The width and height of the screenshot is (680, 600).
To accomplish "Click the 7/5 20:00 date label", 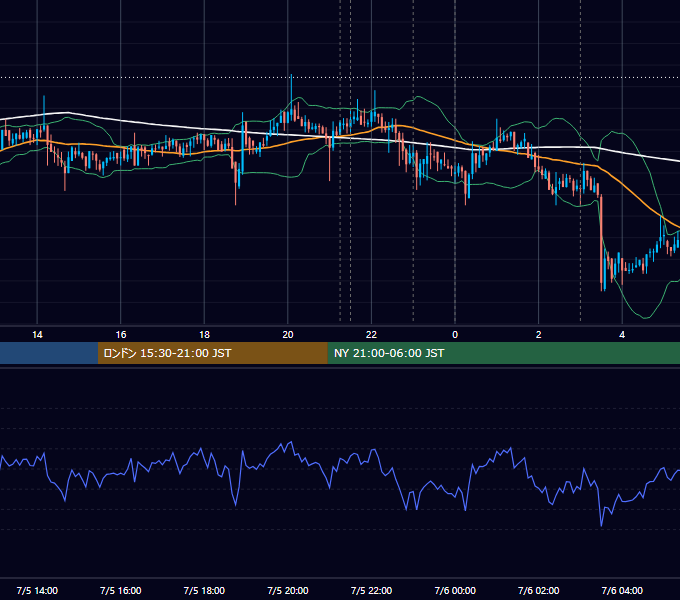I will pyautogui.click(x=288, y=590).
